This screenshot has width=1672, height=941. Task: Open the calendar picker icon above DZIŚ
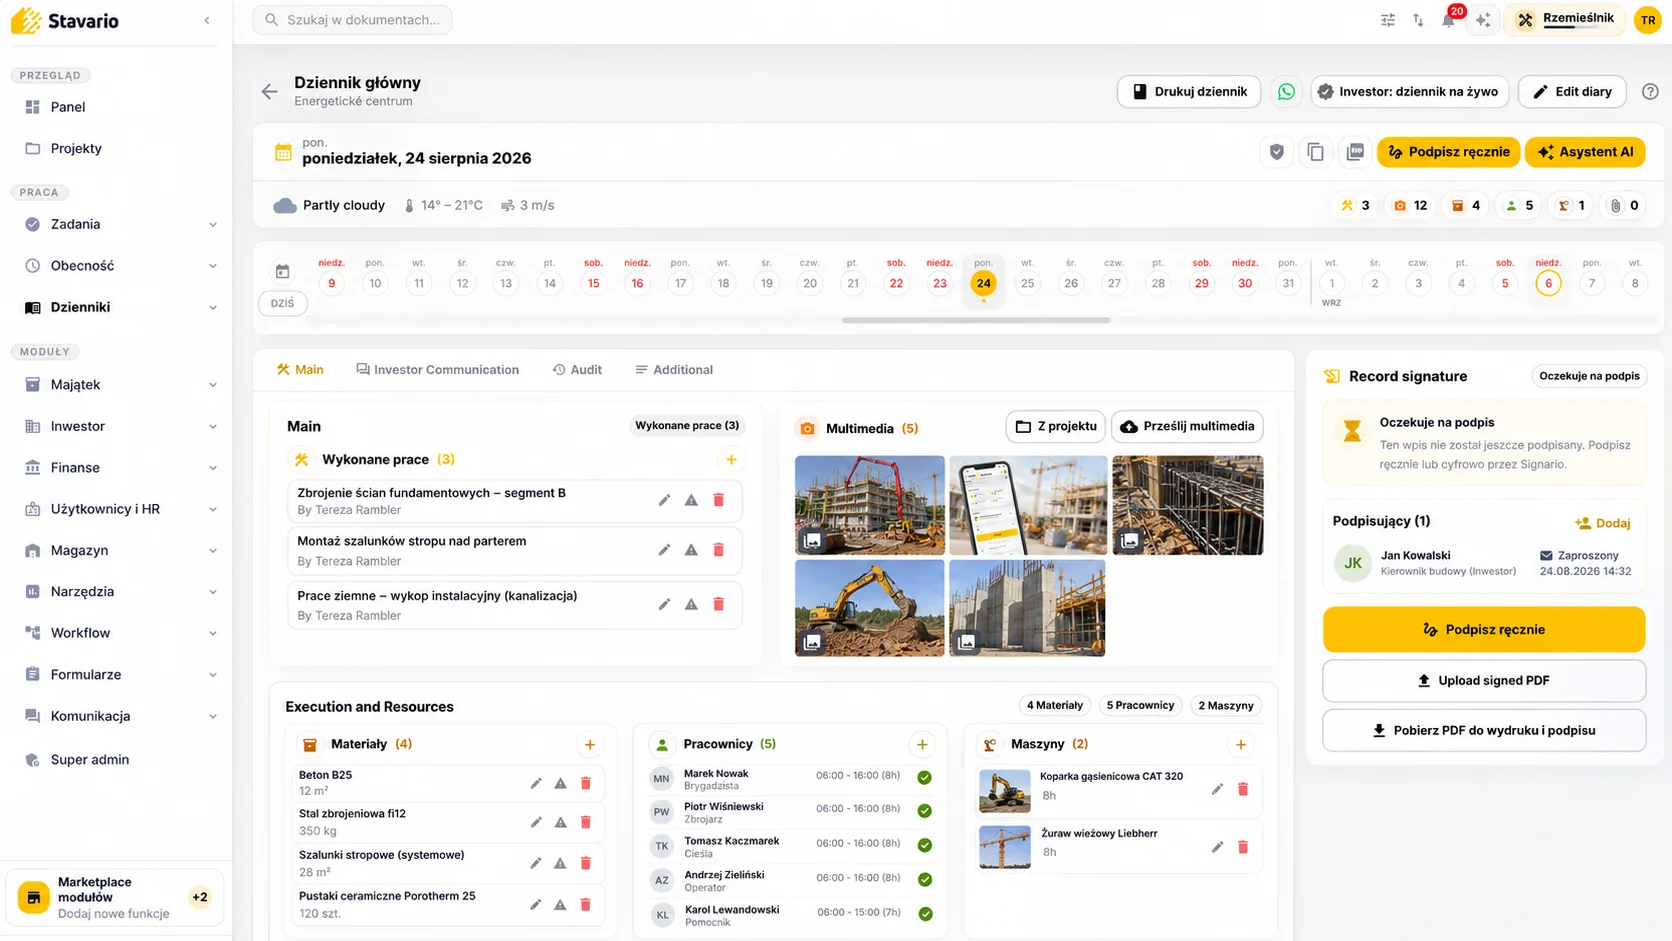coord(283,271)
